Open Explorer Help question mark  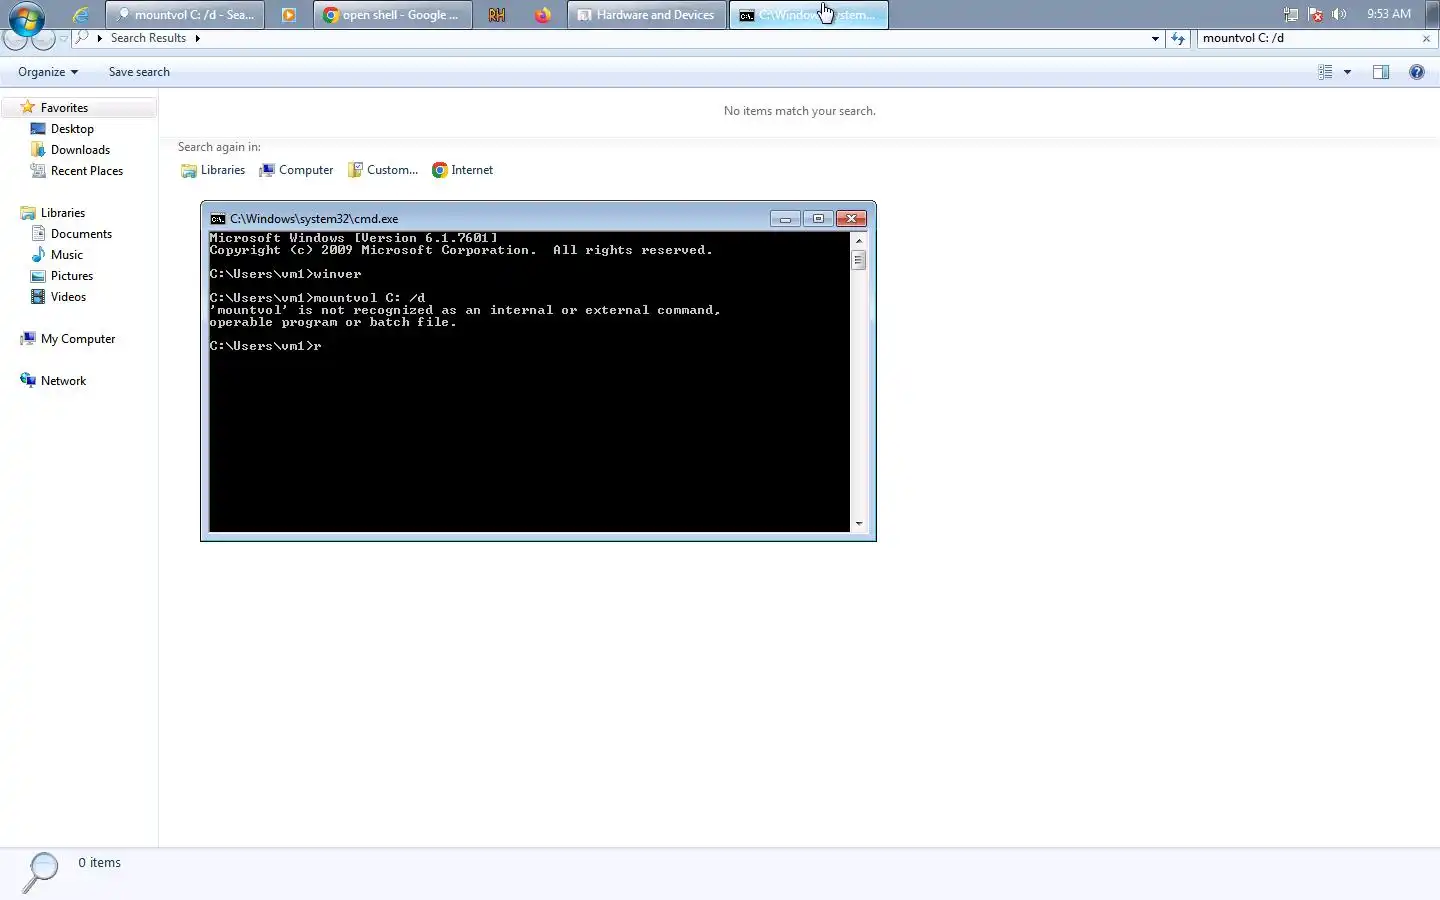click(x=1417, y=72)
